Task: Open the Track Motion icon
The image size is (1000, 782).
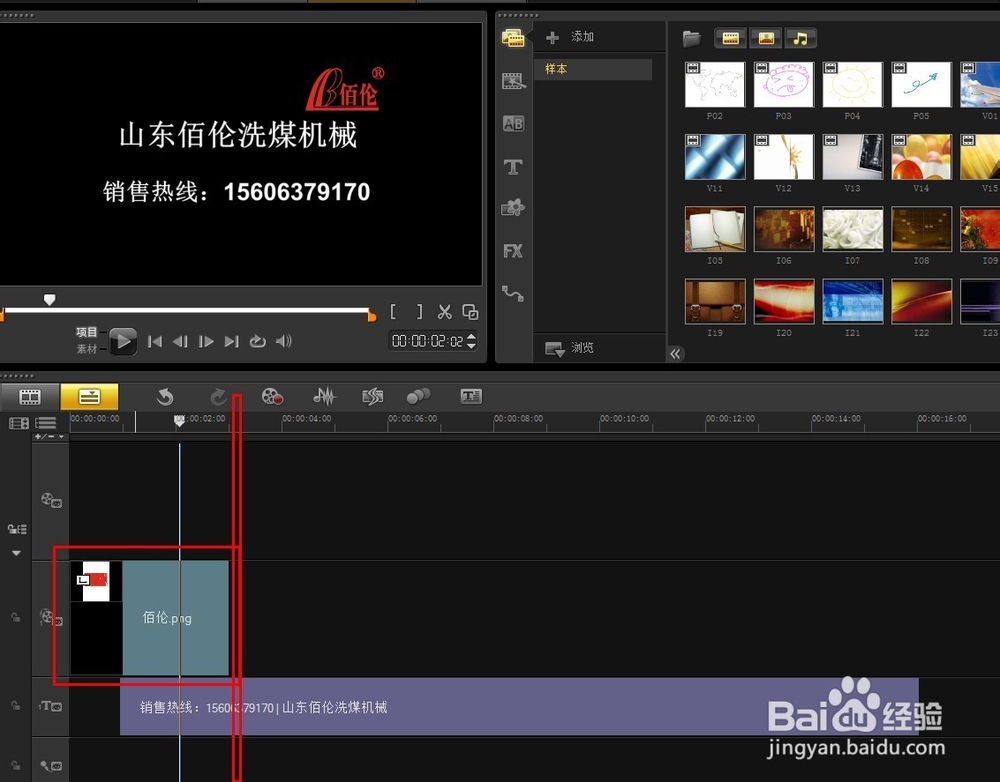Action: click(x=418, y=396)
